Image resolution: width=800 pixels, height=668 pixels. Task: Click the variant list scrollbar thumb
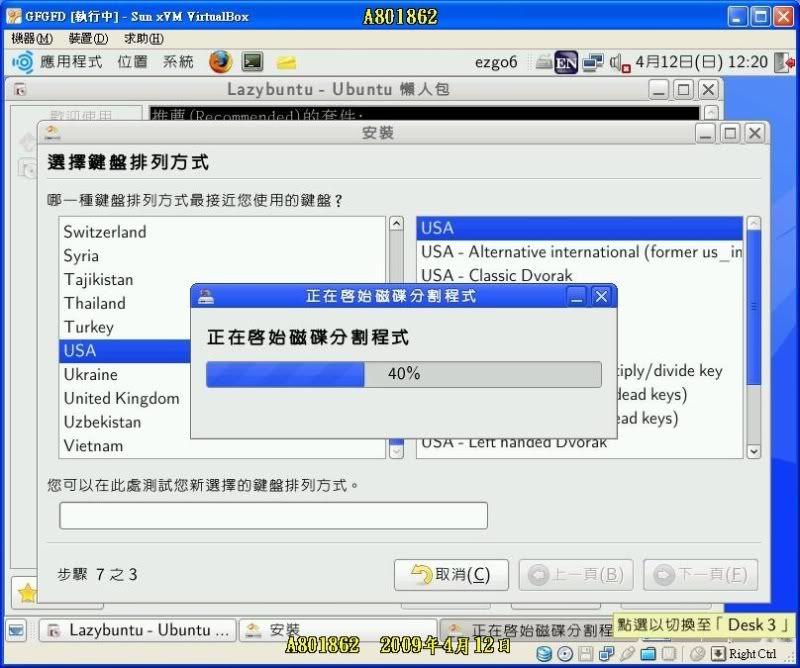pos(754,307)
